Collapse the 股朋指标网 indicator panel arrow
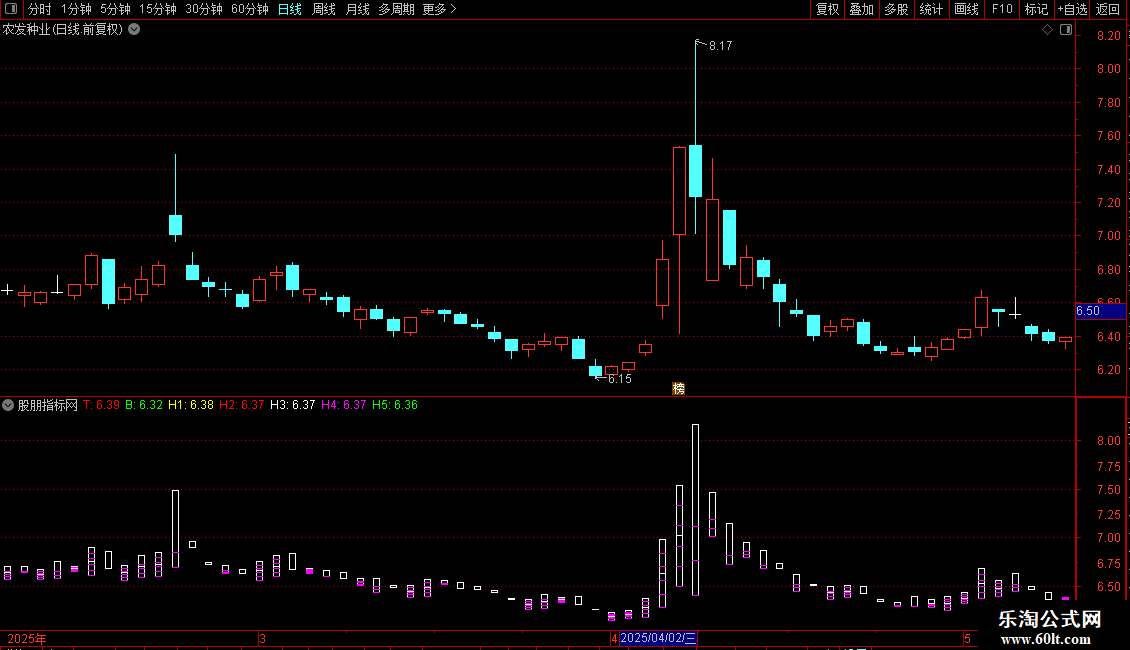This screenshot has height=650, width=1130. point(8,405)
